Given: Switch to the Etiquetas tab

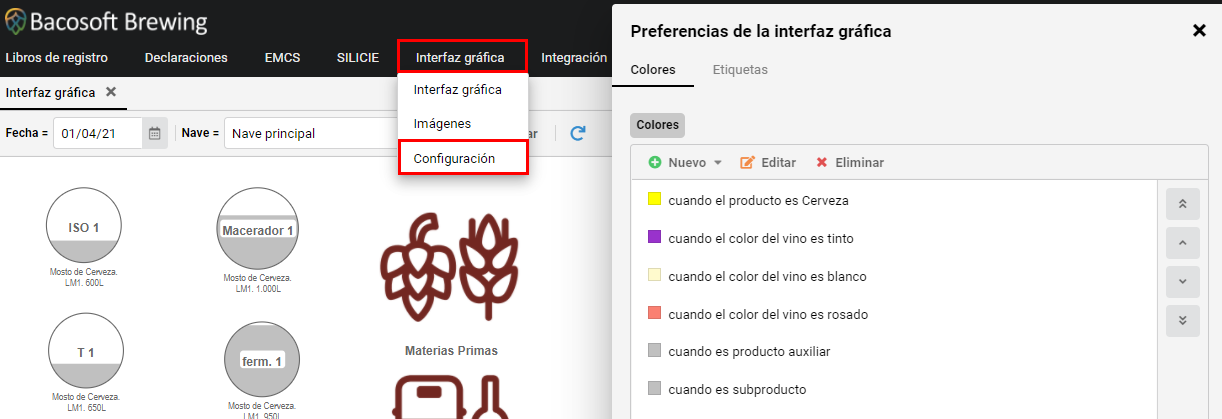Looking at the screenshot, I should pos(740,70).
